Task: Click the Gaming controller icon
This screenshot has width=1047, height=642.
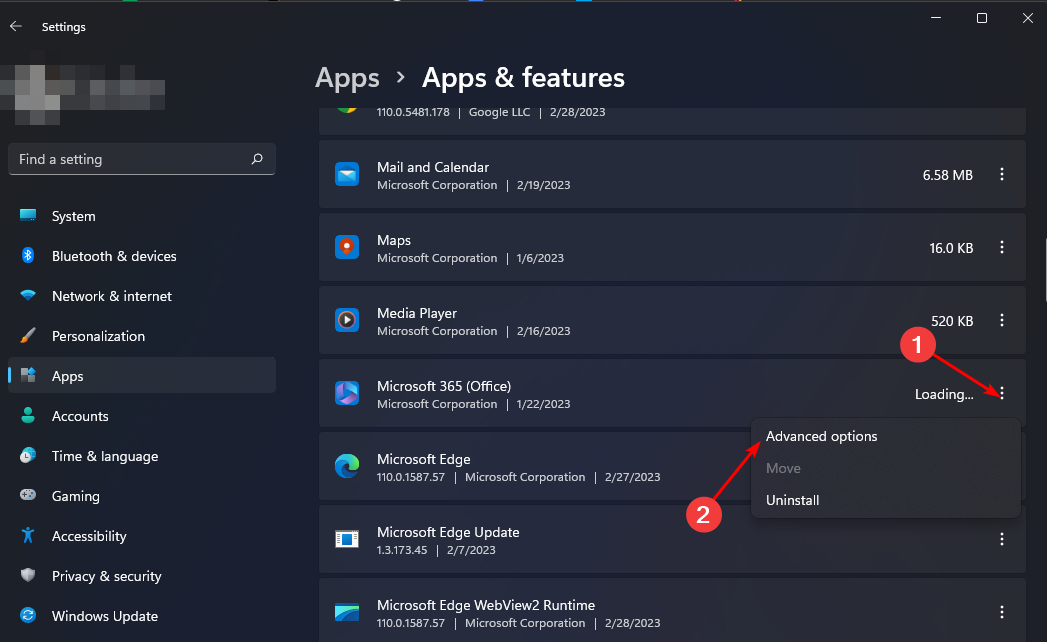Action: coord(28,495)
